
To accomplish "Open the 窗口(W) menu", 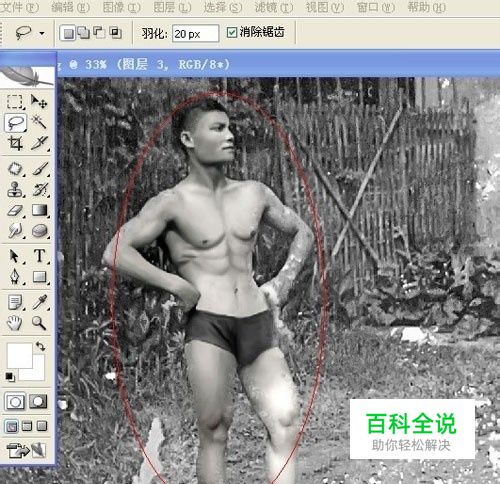I will tap(375, 7).
